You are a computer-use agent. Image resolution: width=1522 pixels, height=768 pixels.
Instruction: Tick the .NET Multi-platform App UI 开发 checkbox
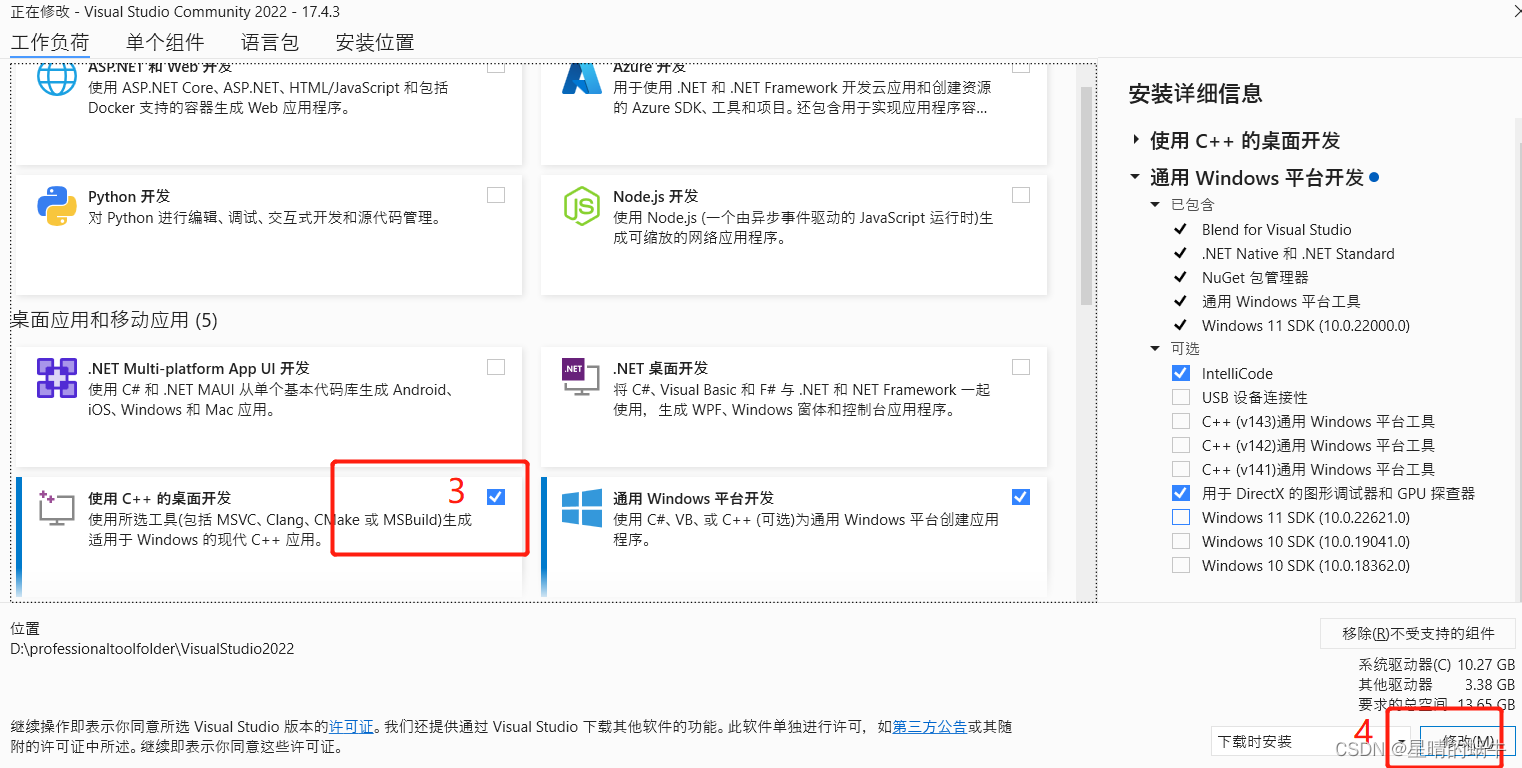[x=496, y=367]
